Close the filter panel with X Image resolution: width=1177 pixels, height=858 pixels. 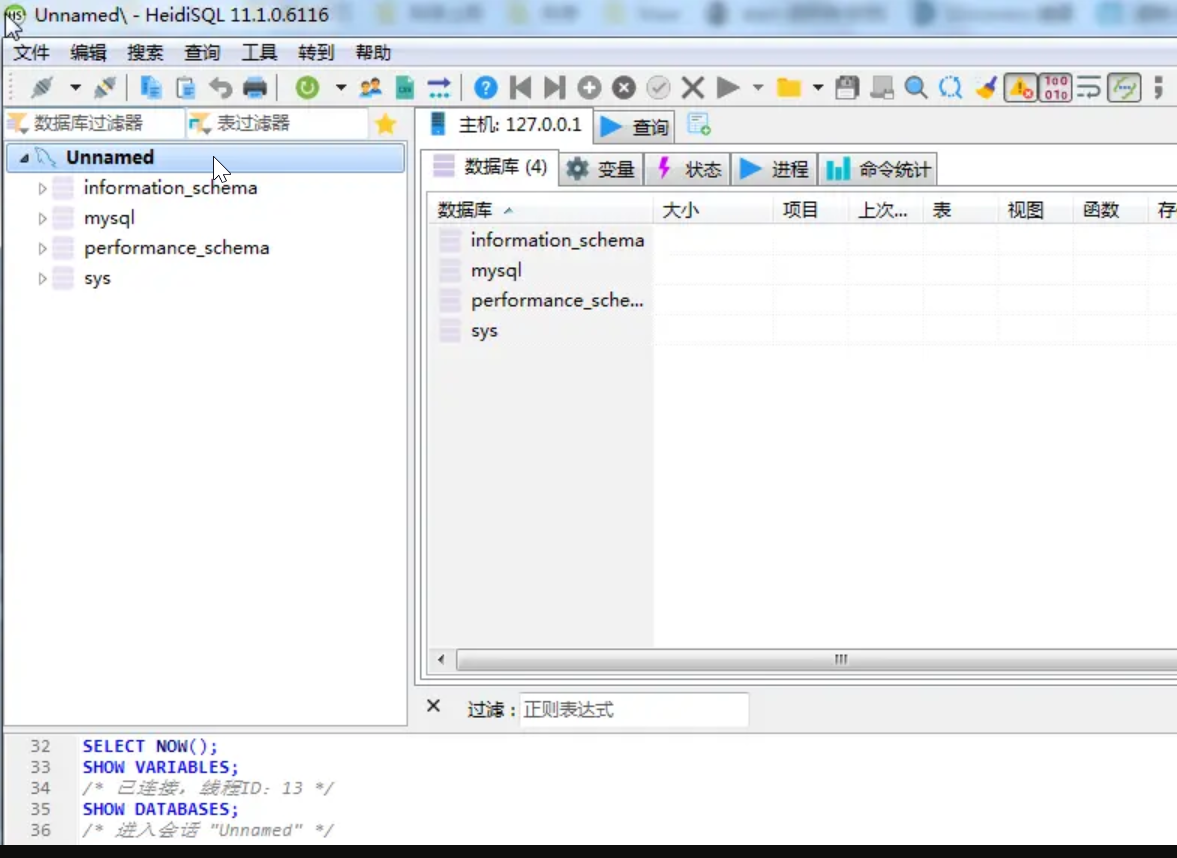[x=433, y=706]
